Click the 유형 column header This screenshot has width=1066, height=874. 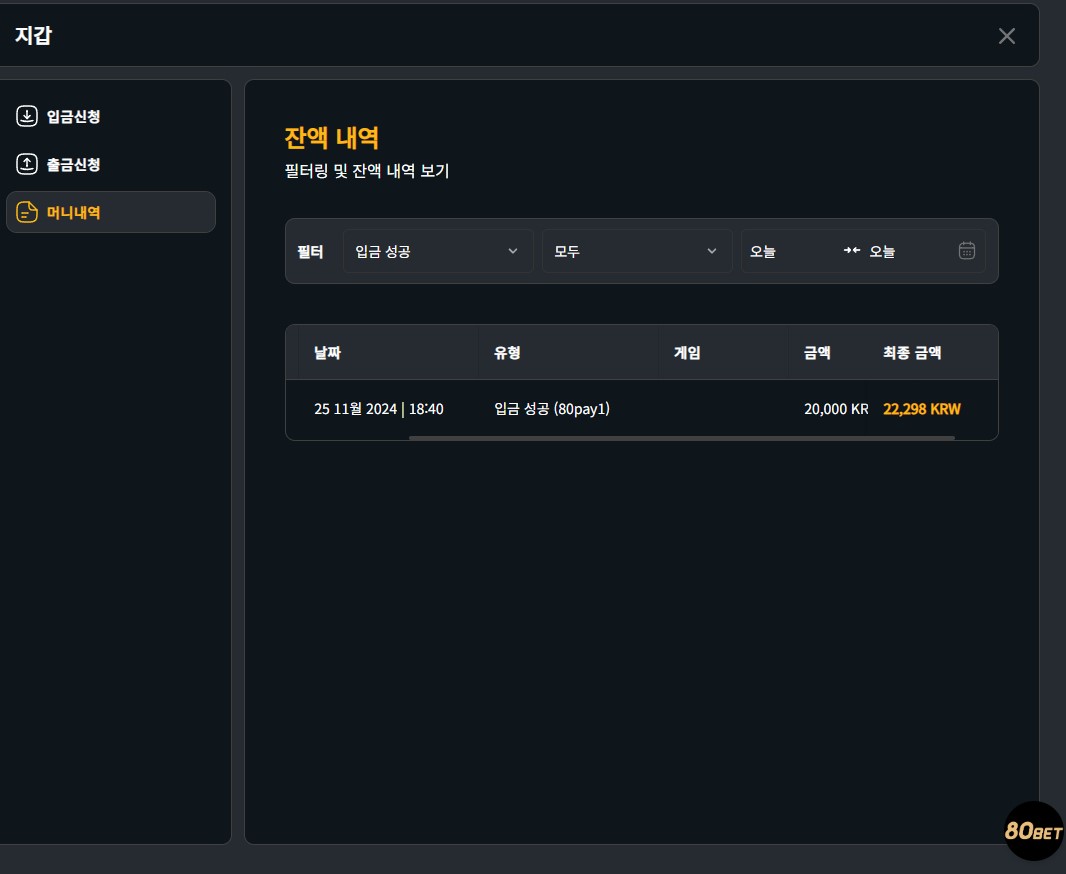pyautogui.click(x=507, y=353)
